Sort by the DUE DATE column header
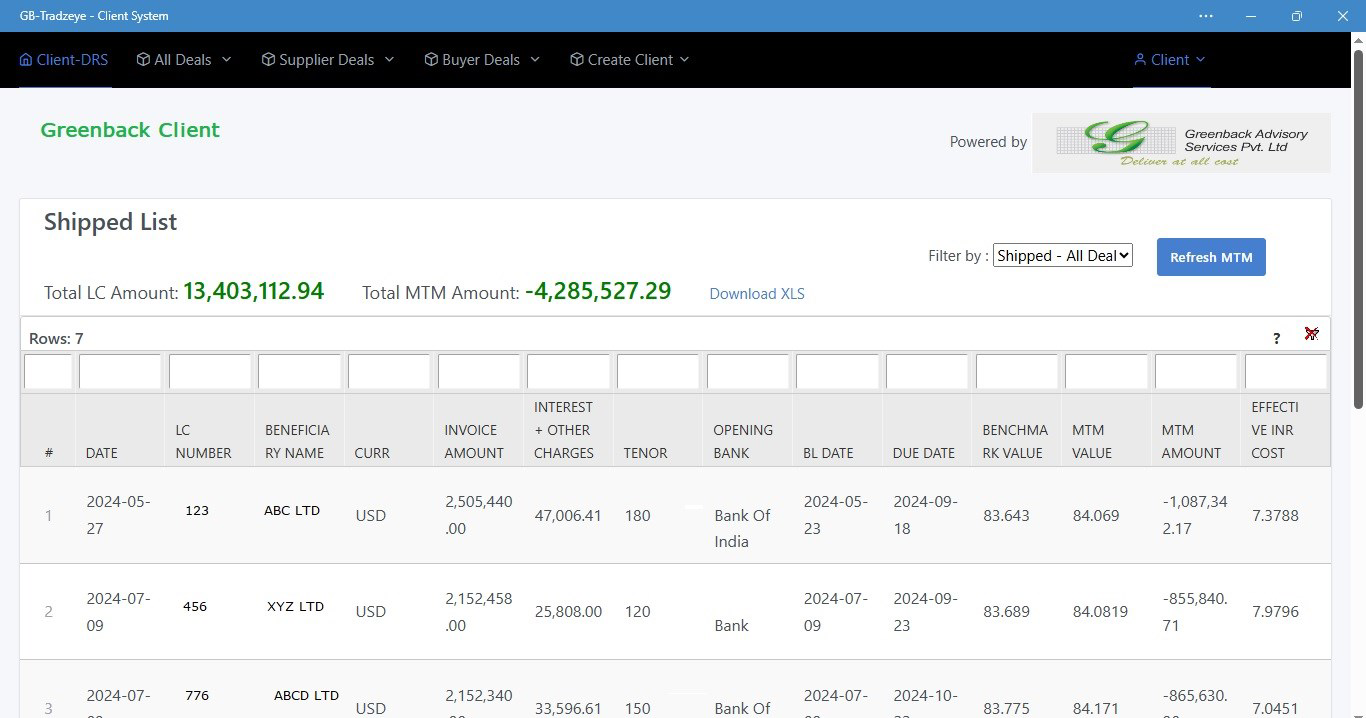Screen dimensions: 1366x718 coord(924,453)
